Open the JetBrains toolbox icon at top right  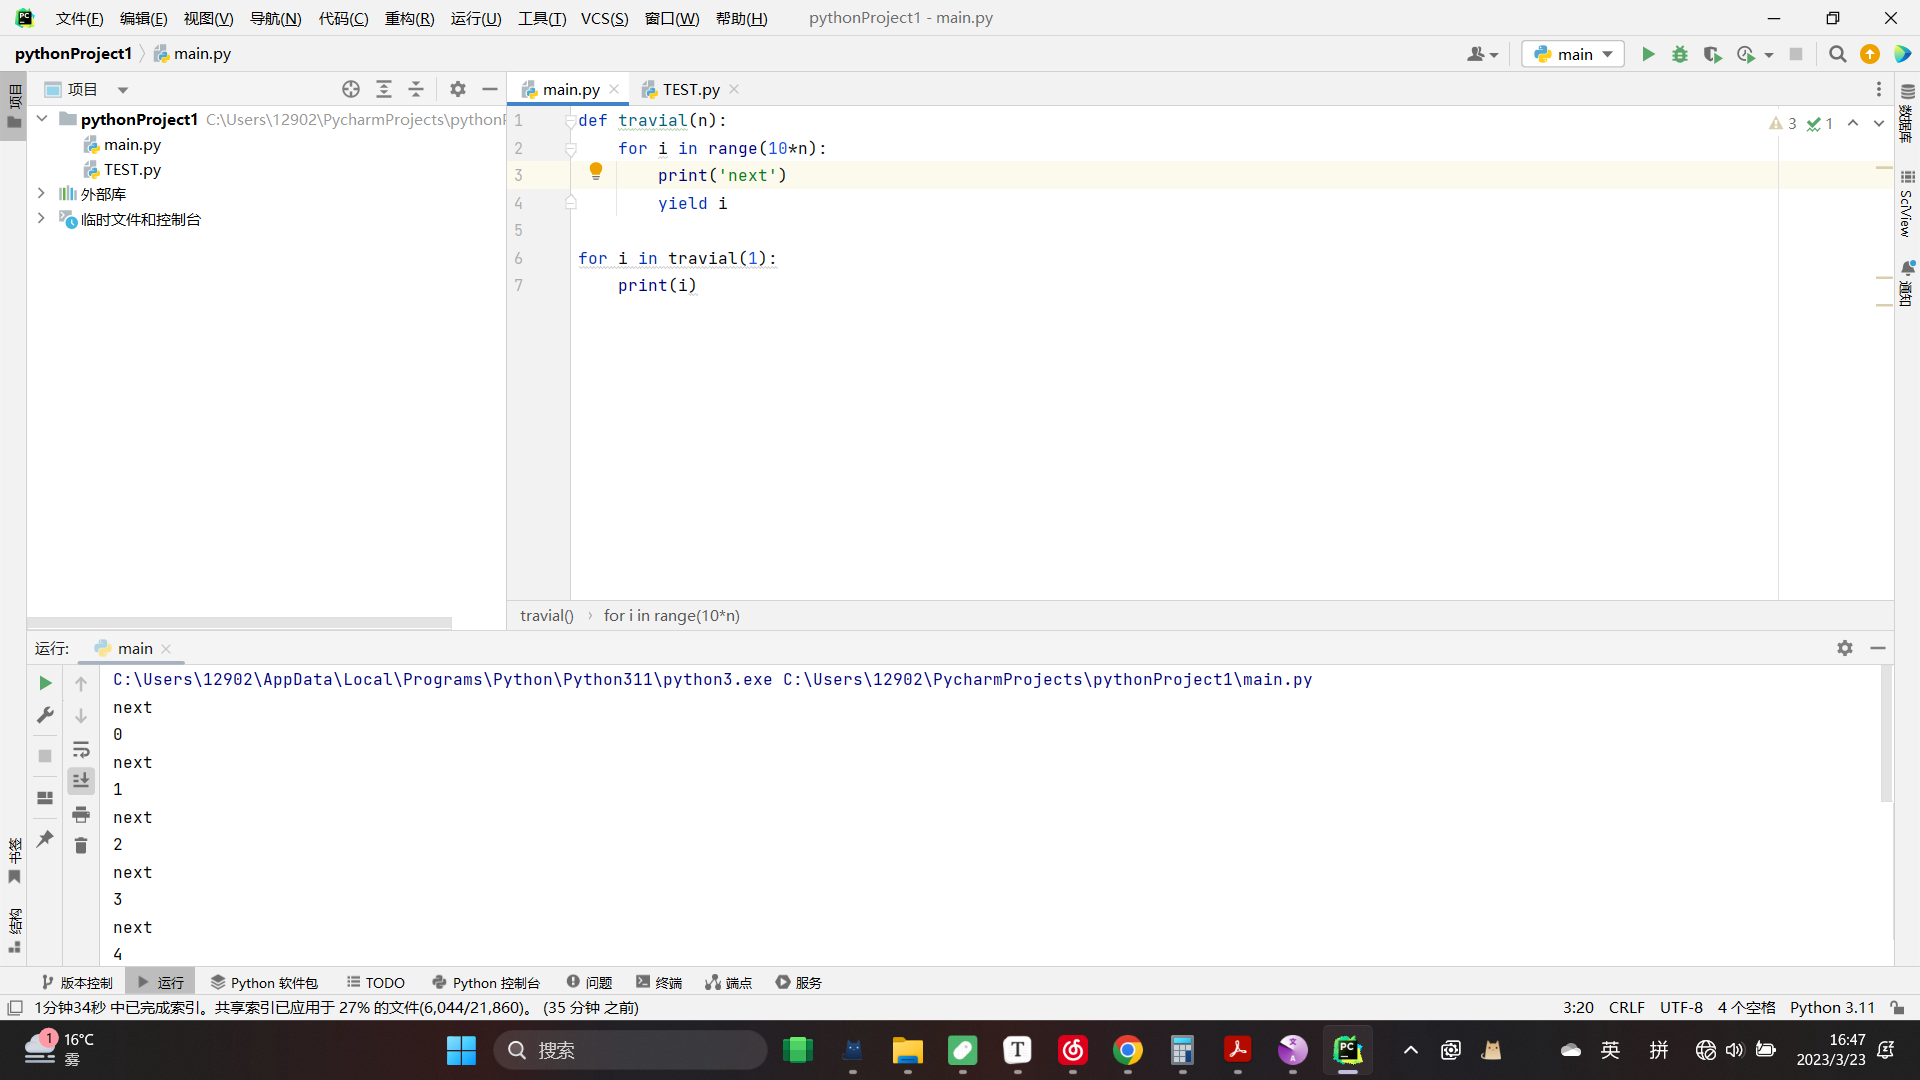(1902, 54)
